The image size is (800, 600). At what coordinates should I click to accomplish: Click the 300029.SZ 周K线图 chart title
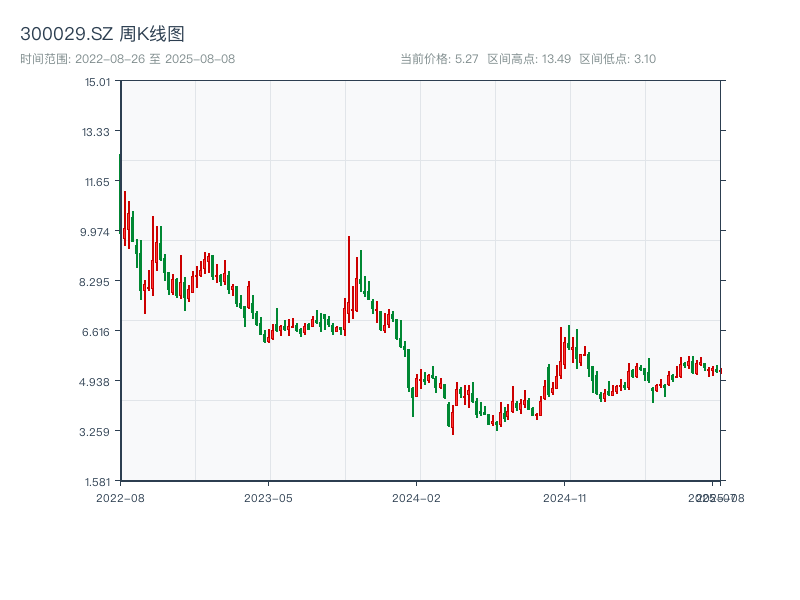(x=102, y=35)
